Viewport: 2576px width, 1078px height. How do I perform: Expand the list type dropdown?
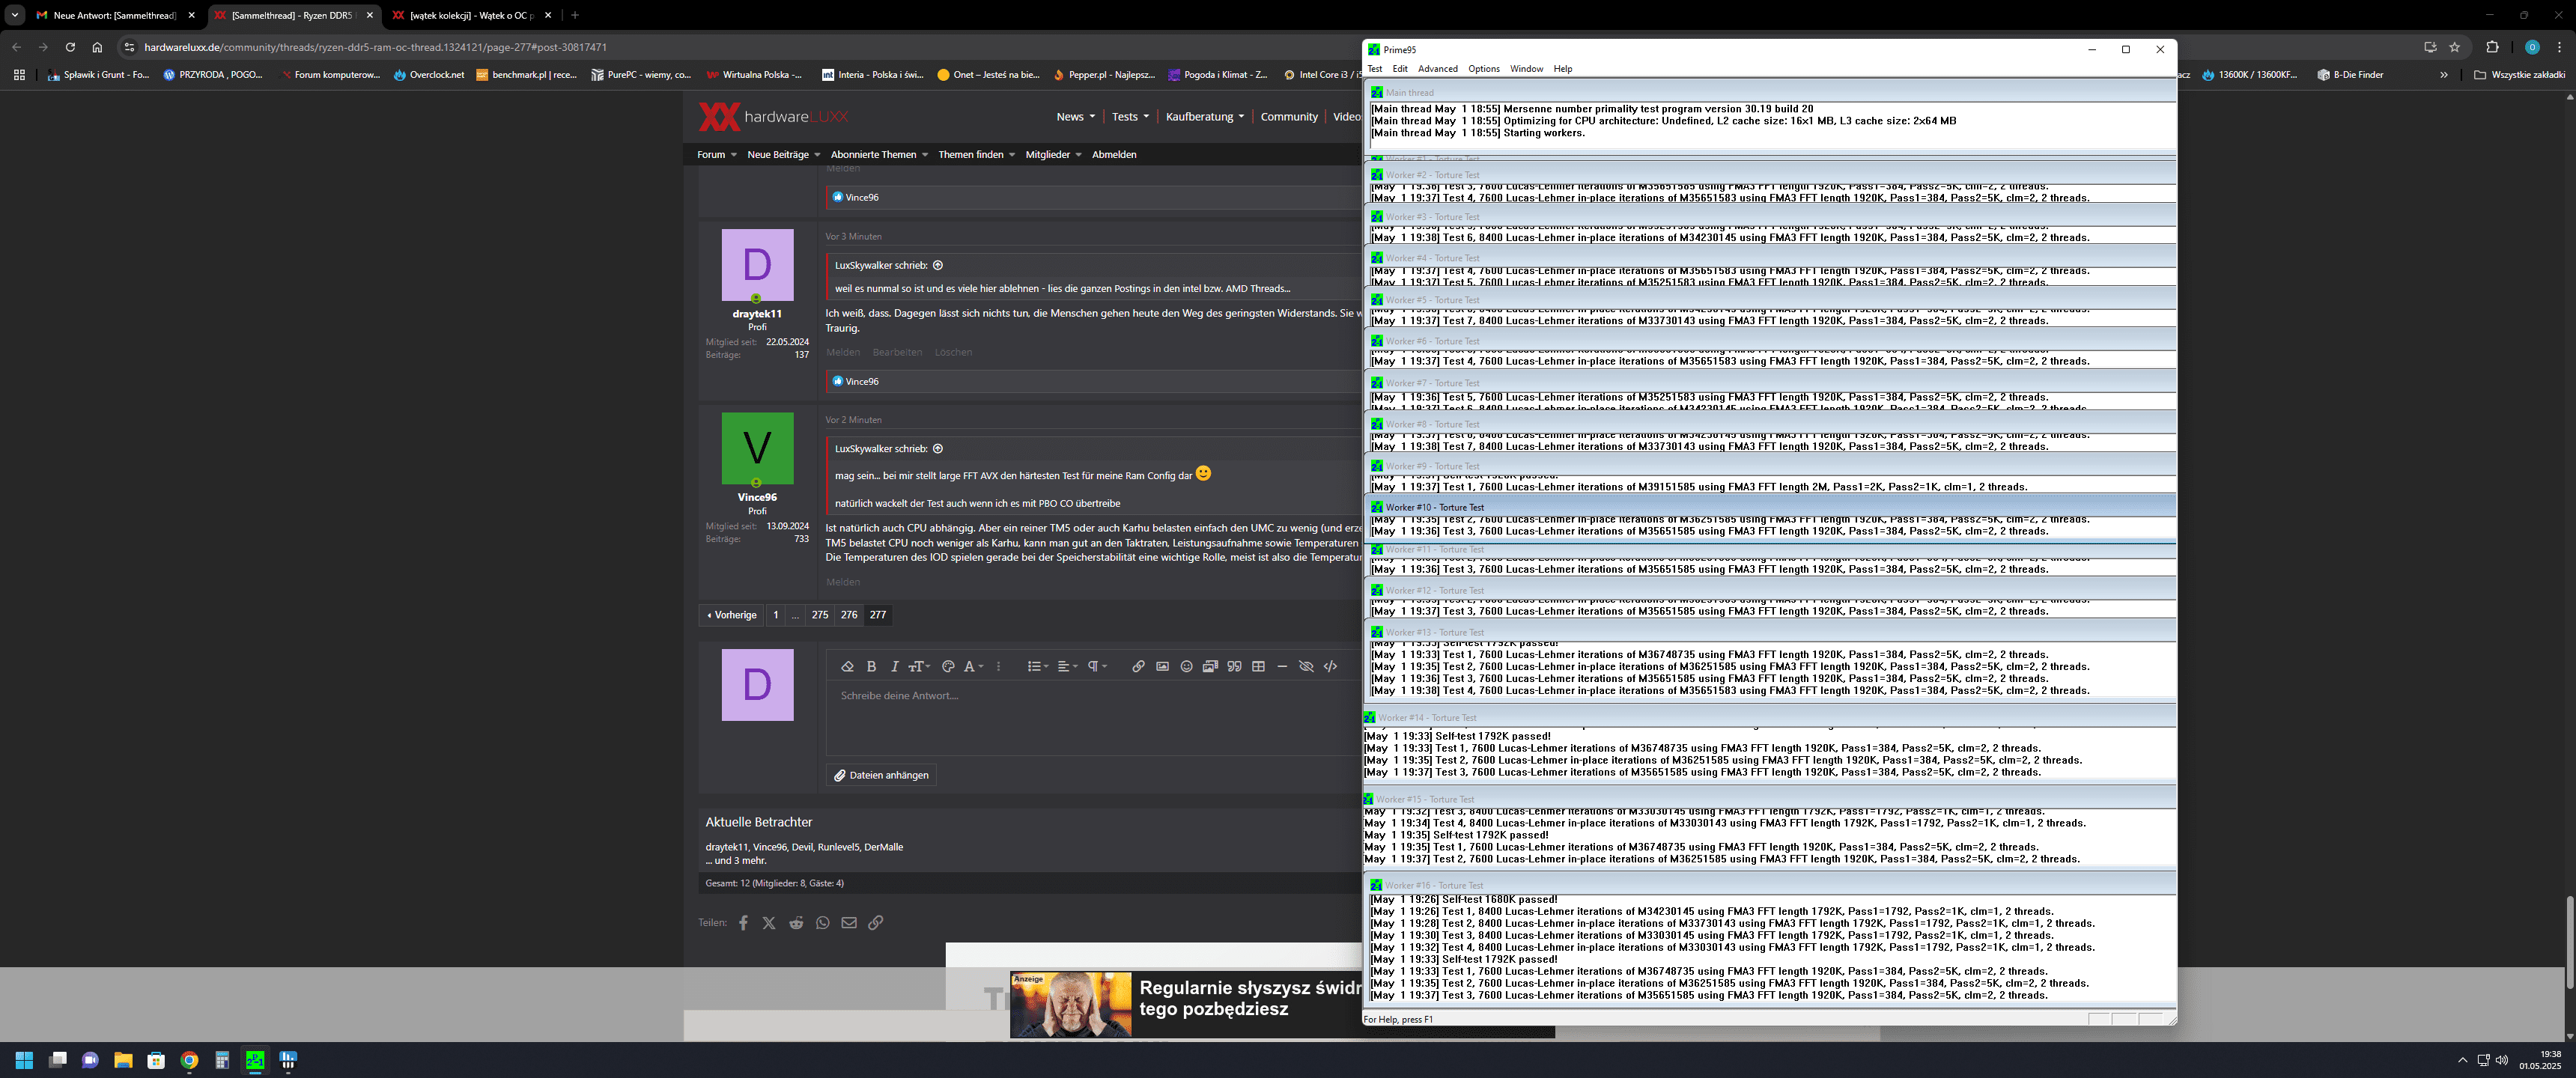click(1037, 667)
